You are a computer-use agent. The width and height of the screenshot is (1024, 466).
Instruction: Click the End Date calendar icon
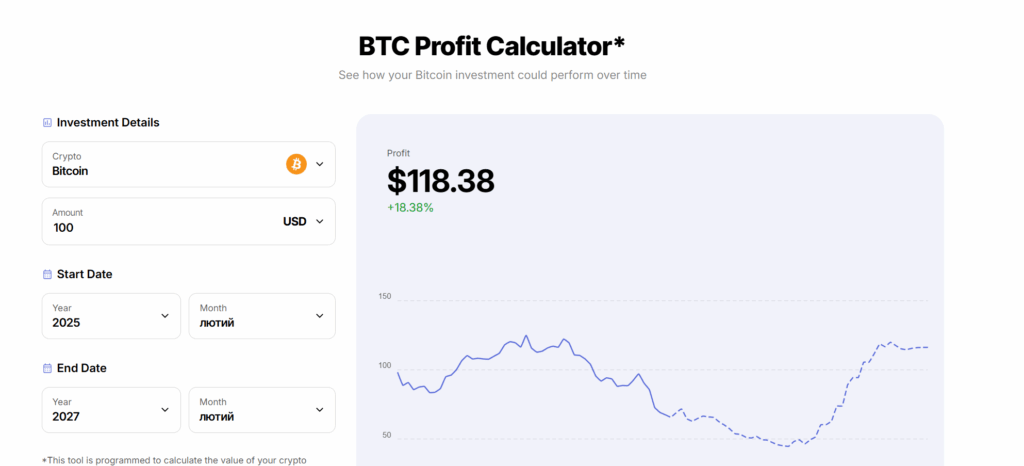(x=47, y=368)
